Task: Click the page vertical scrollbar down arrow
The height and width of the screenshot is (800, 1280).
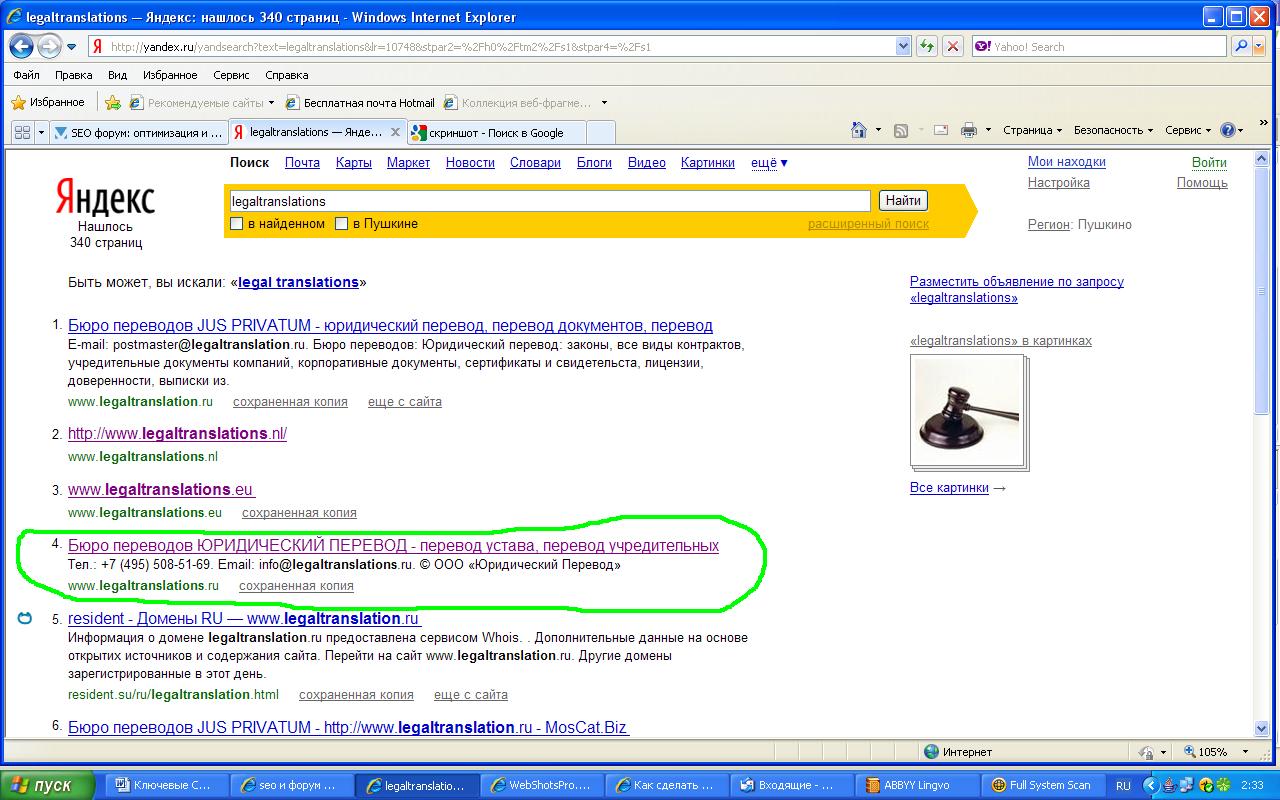Action: (x=1262, y=729)
